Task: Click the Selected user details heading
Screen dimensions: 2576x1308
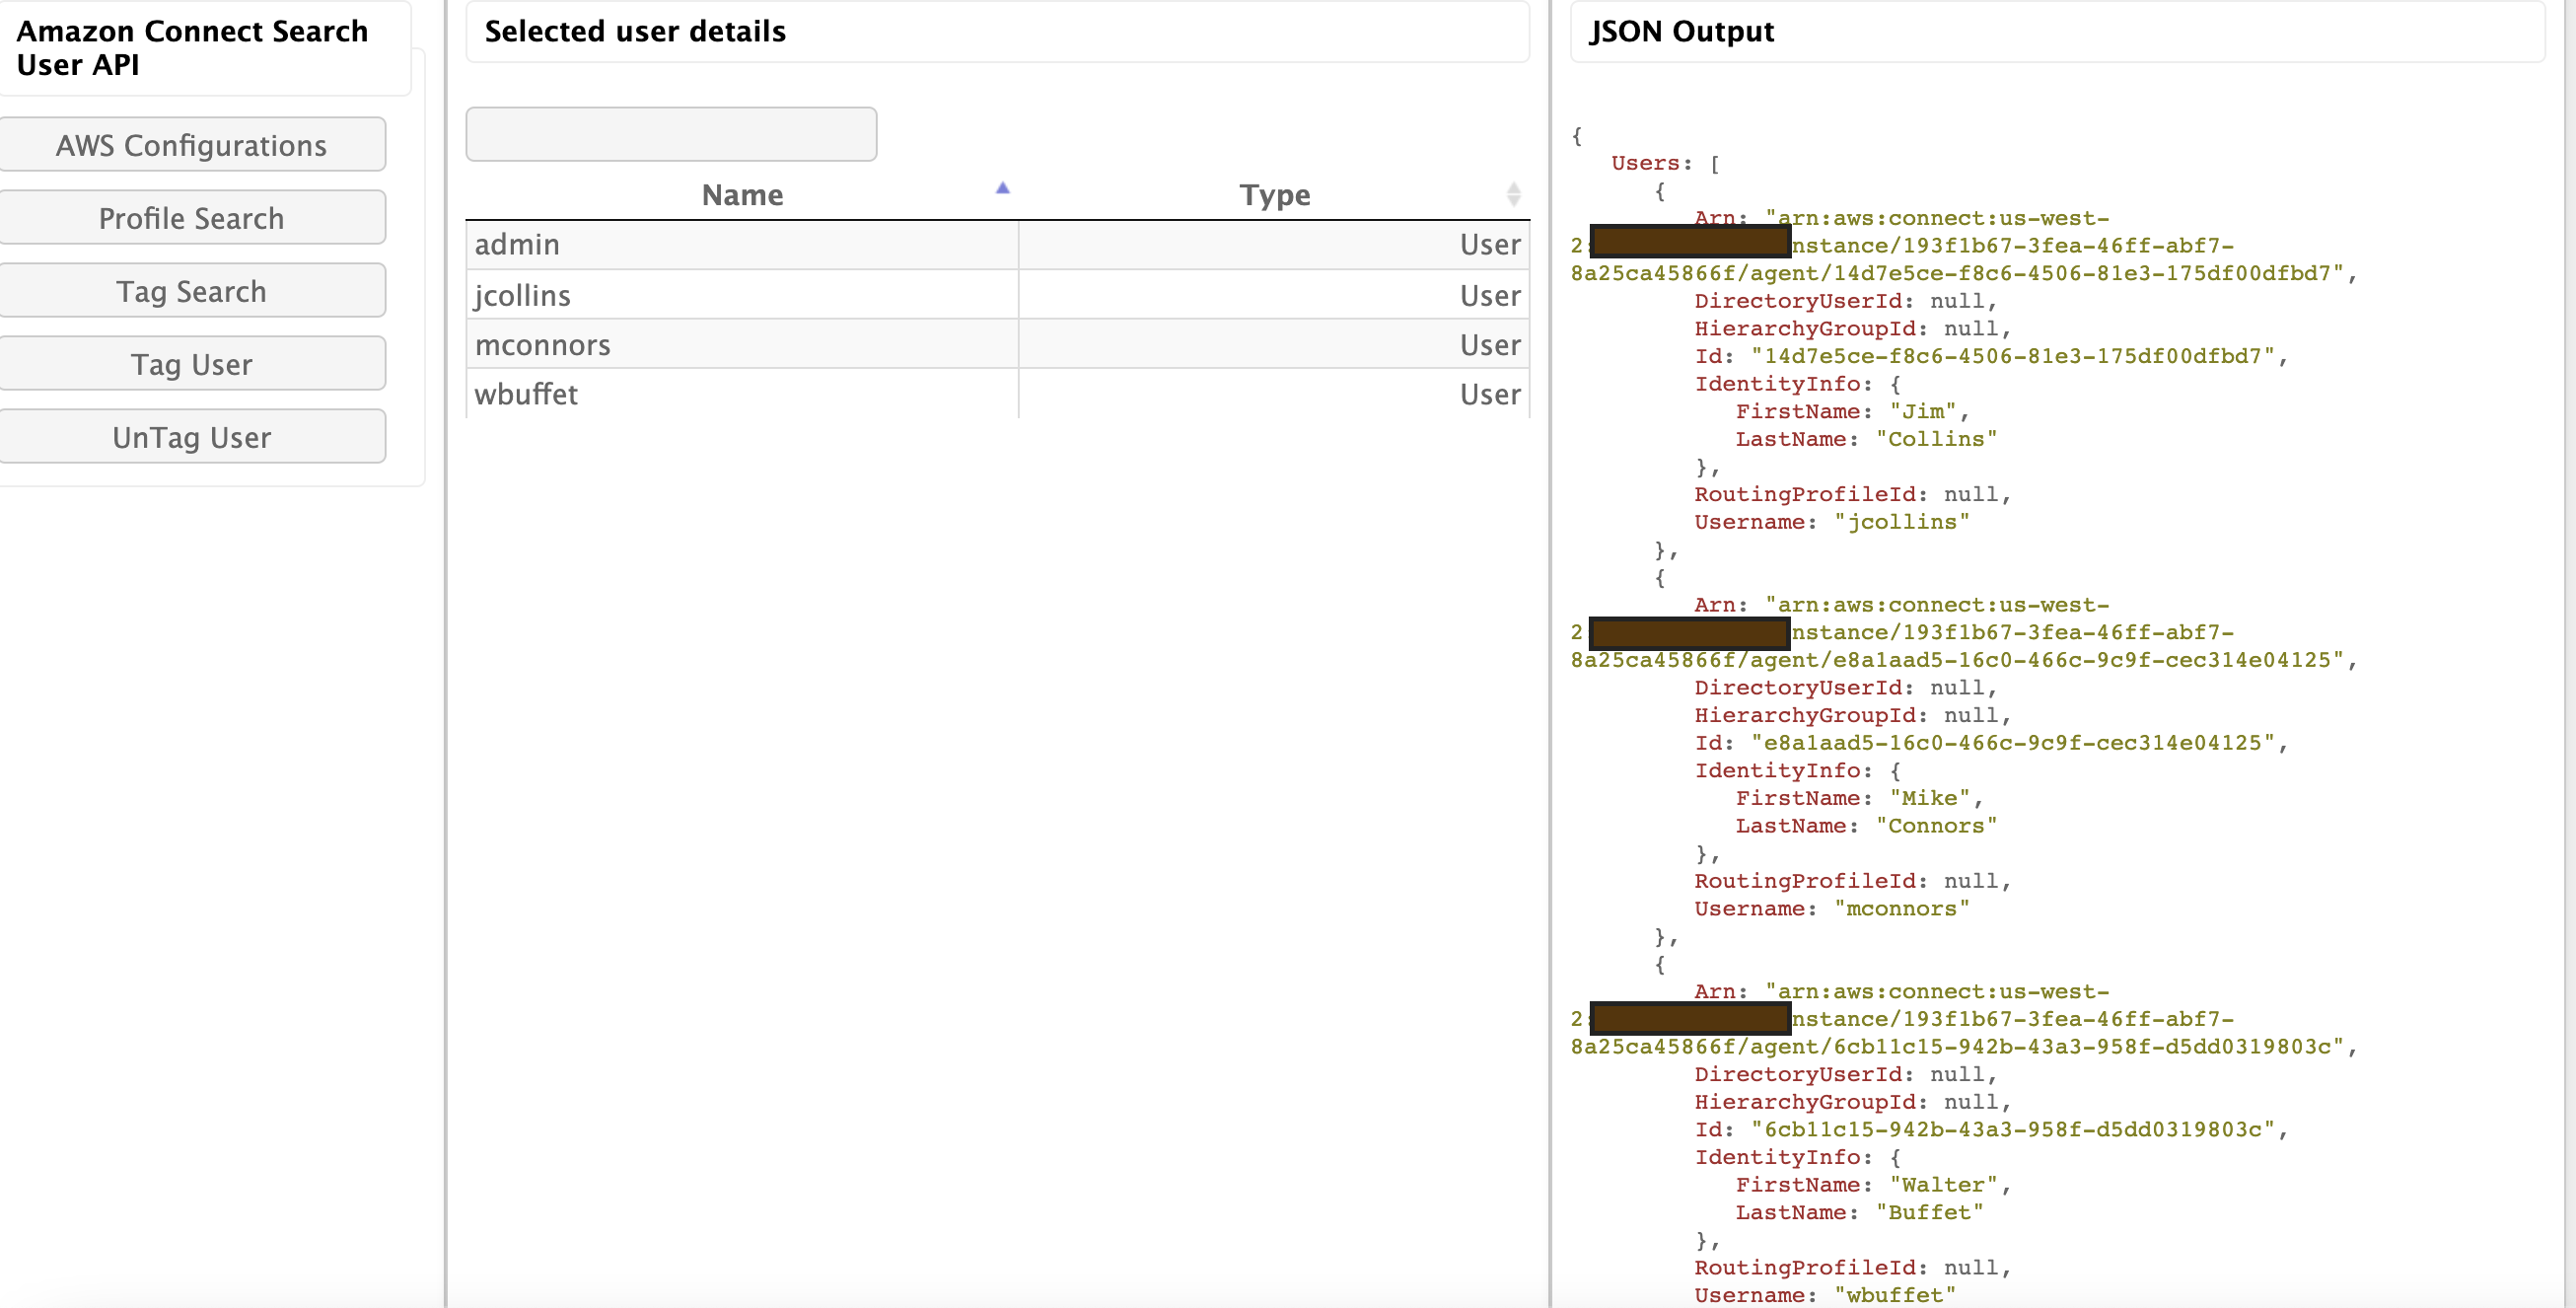Action: click(x=635, y=32)
